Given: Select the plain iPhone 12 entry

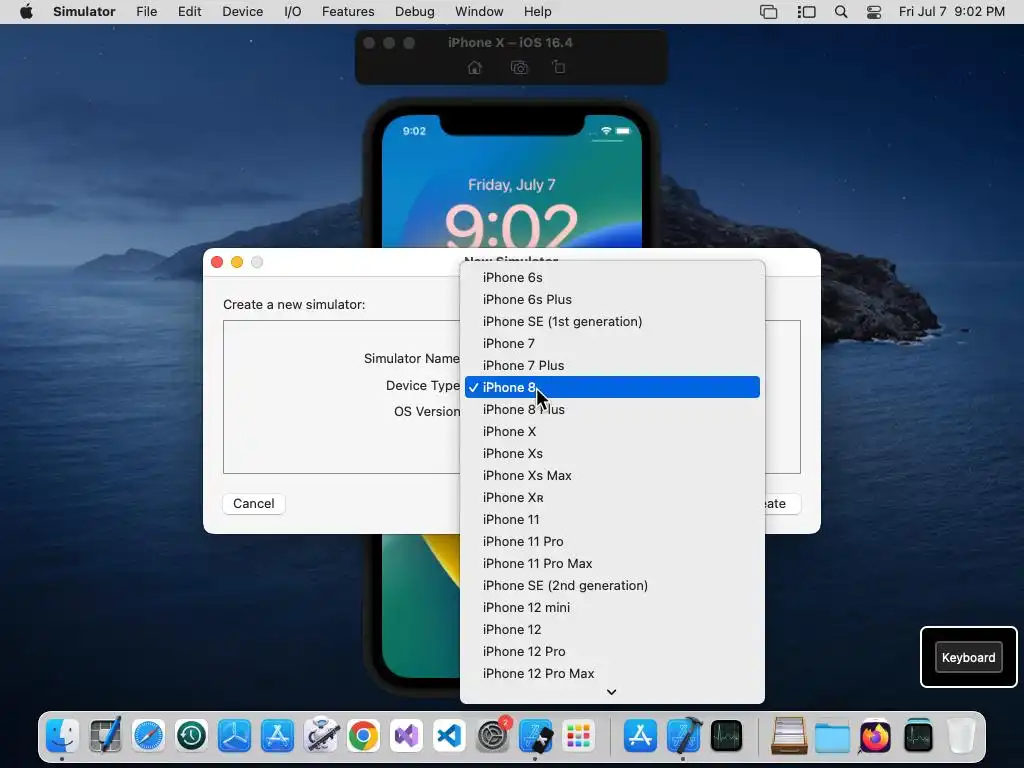Looking at the screenshot, I should coord(612,630).
